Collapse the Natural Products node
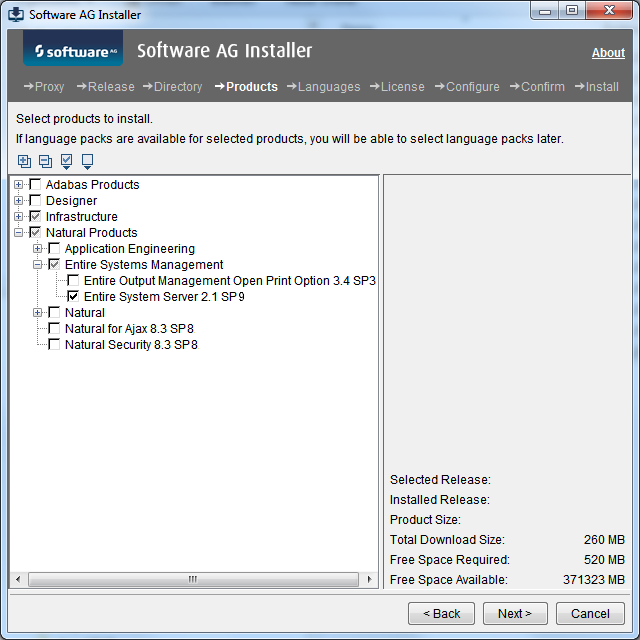This screenshot has width=640, height=640. [19, 233]
